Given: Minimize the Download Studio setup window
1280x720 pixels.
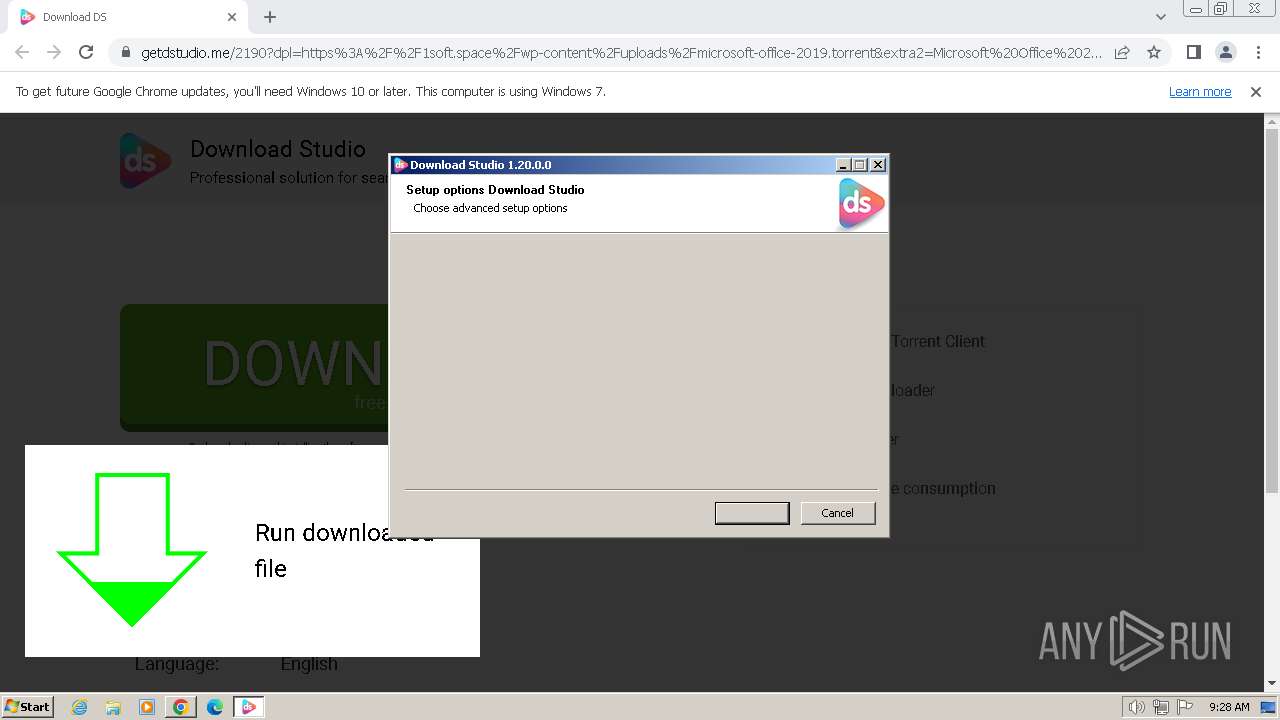Looking at the screenshot, I should tap(843, 165).
